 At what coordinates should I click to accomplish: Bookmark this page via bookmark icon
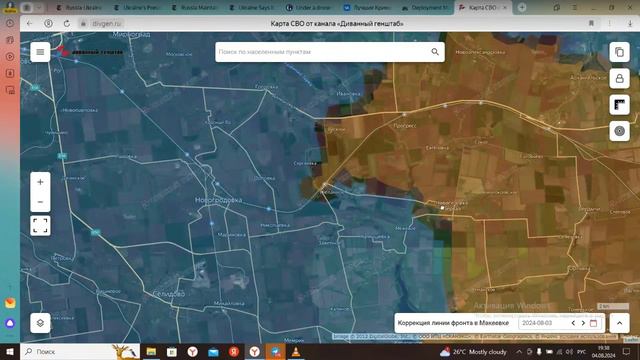(x=591, y=24)
